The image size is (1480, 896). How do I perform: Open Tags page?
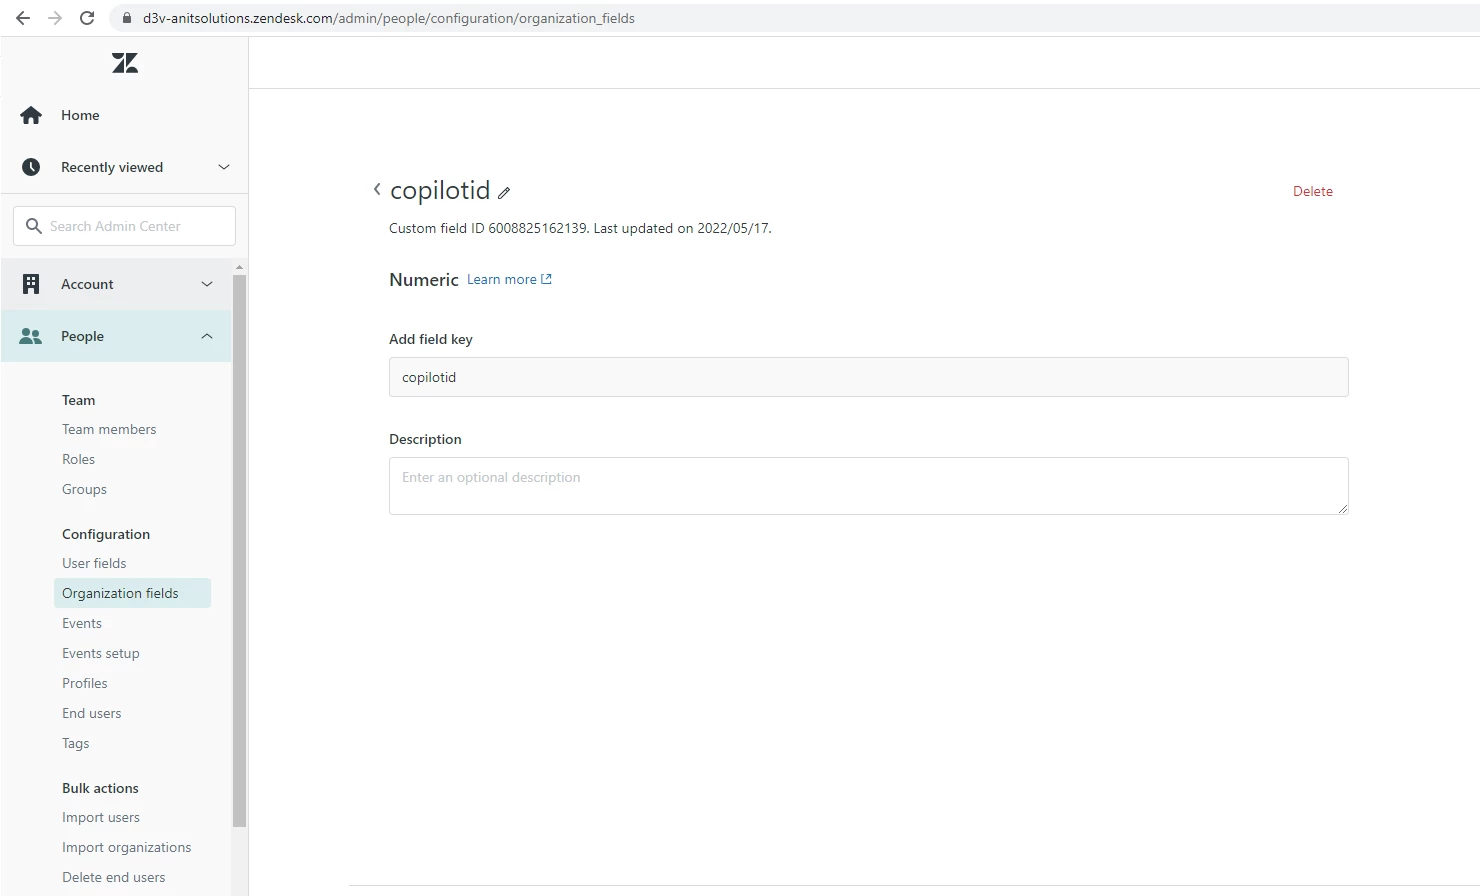point(75,743)
